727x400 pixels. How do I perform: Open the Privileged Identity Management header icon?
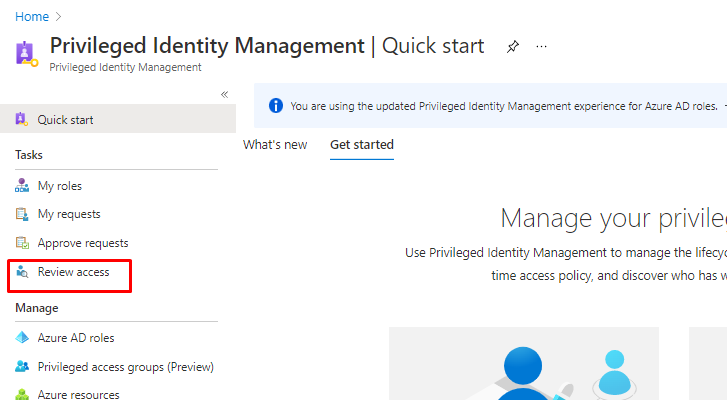25,52
